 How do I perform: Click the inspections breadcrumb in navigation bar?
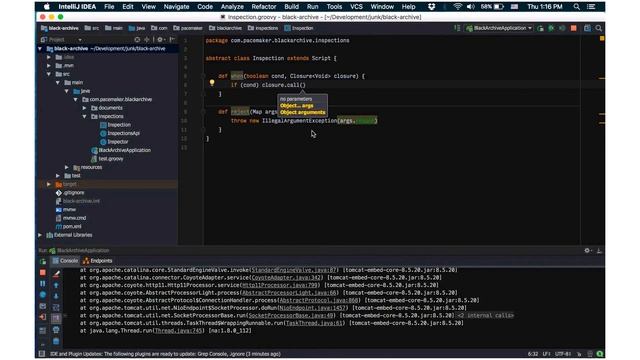pos(263,28)
